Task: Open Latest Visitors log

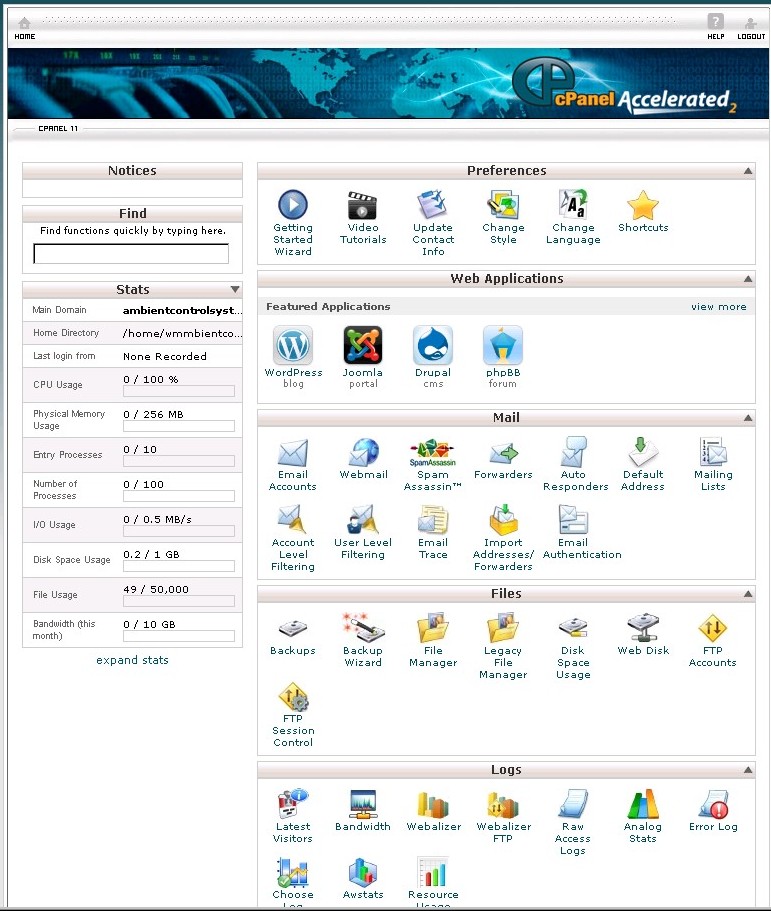Action: [293, 816]
